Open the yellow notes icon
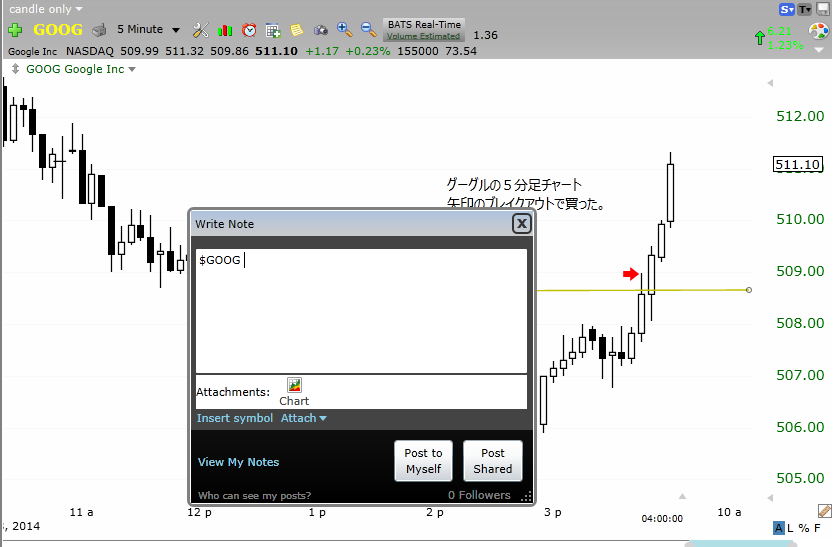The width and height of the screenshot is (833, 547). point(296,30)
